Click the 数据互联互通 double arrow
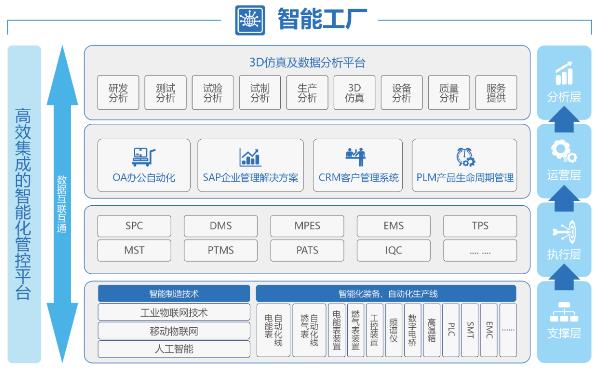 point(62,204)
